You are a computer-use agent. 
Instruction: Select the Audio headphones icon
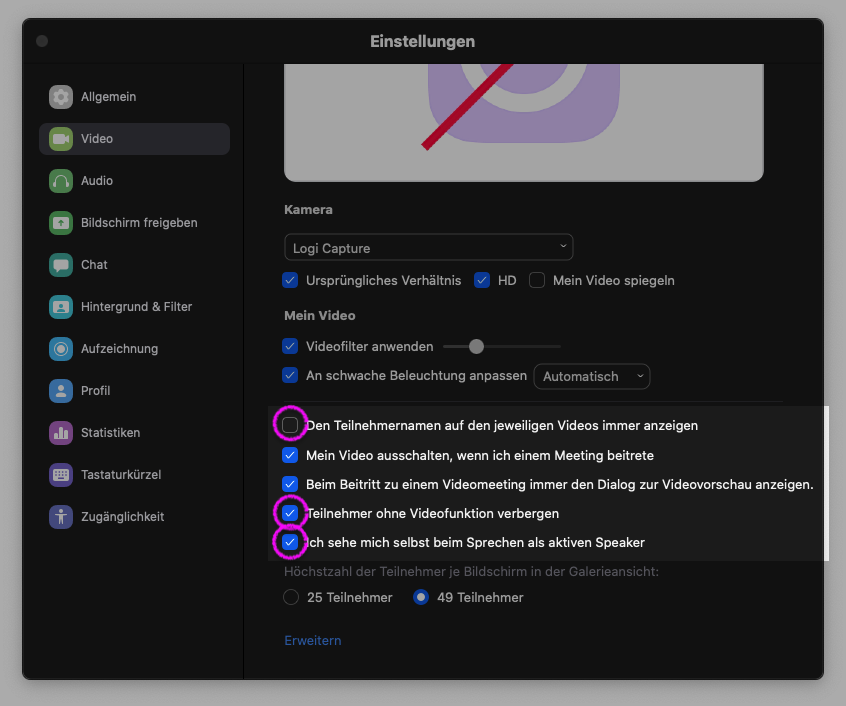(61, 181)
